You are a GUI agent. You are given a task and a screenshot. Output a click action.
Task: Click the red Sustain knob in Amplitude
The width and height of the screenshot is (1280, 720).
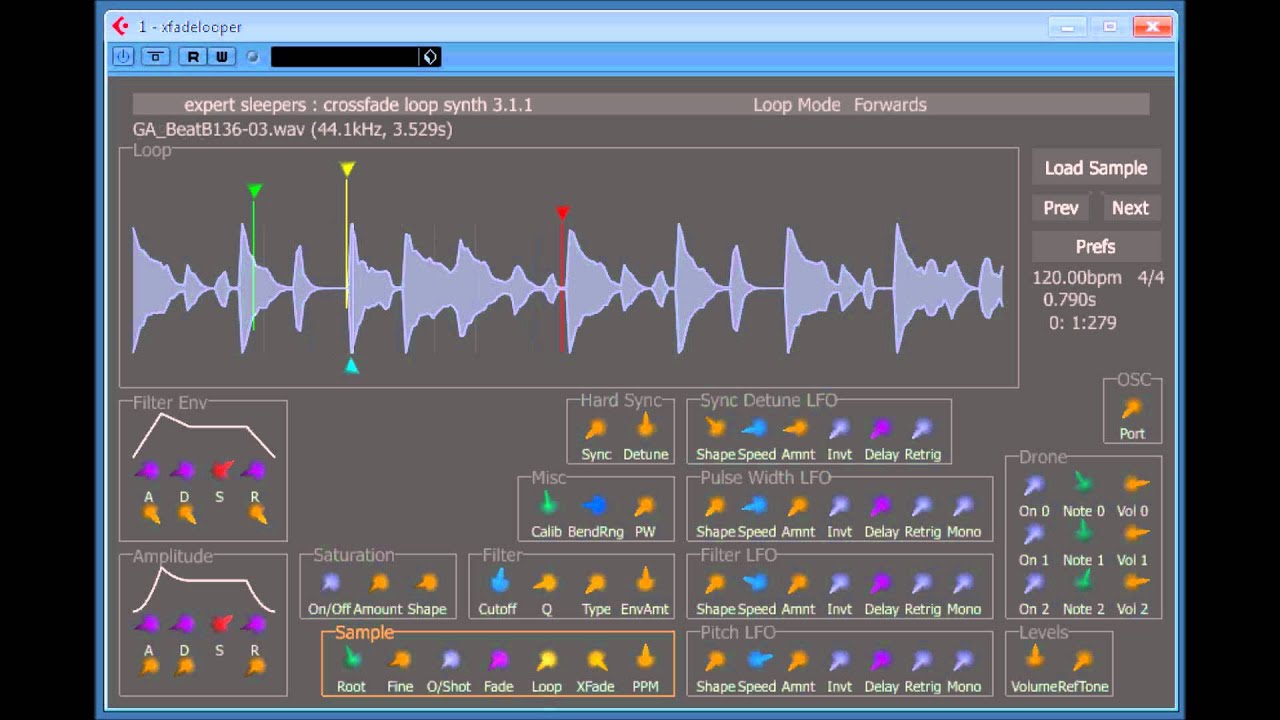[221, 624]
